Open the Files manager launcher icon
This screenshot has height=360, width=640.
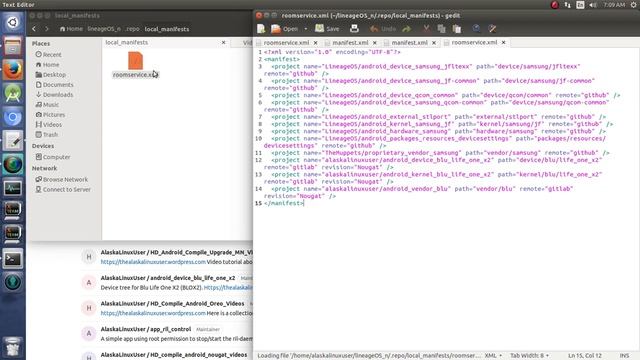(13, 46)
